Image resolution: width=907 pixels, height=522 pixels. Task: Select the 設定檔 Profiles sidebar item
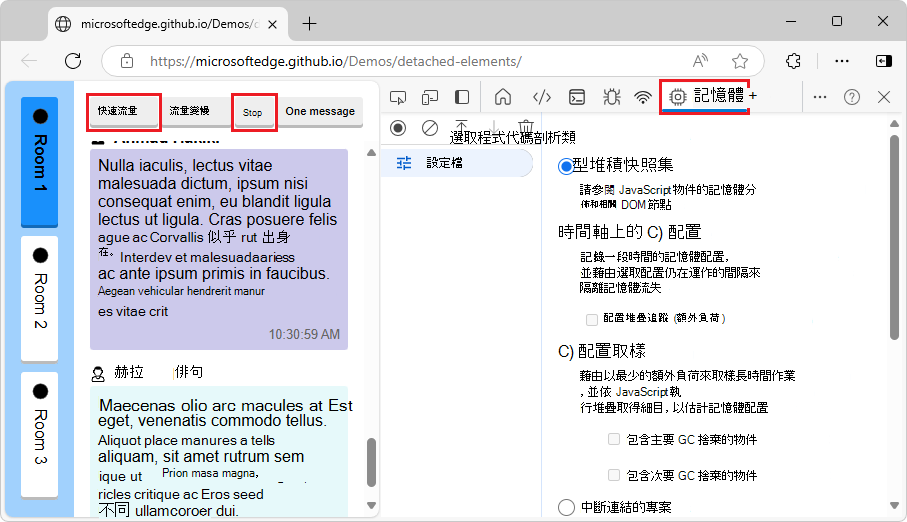click(457, 163)
